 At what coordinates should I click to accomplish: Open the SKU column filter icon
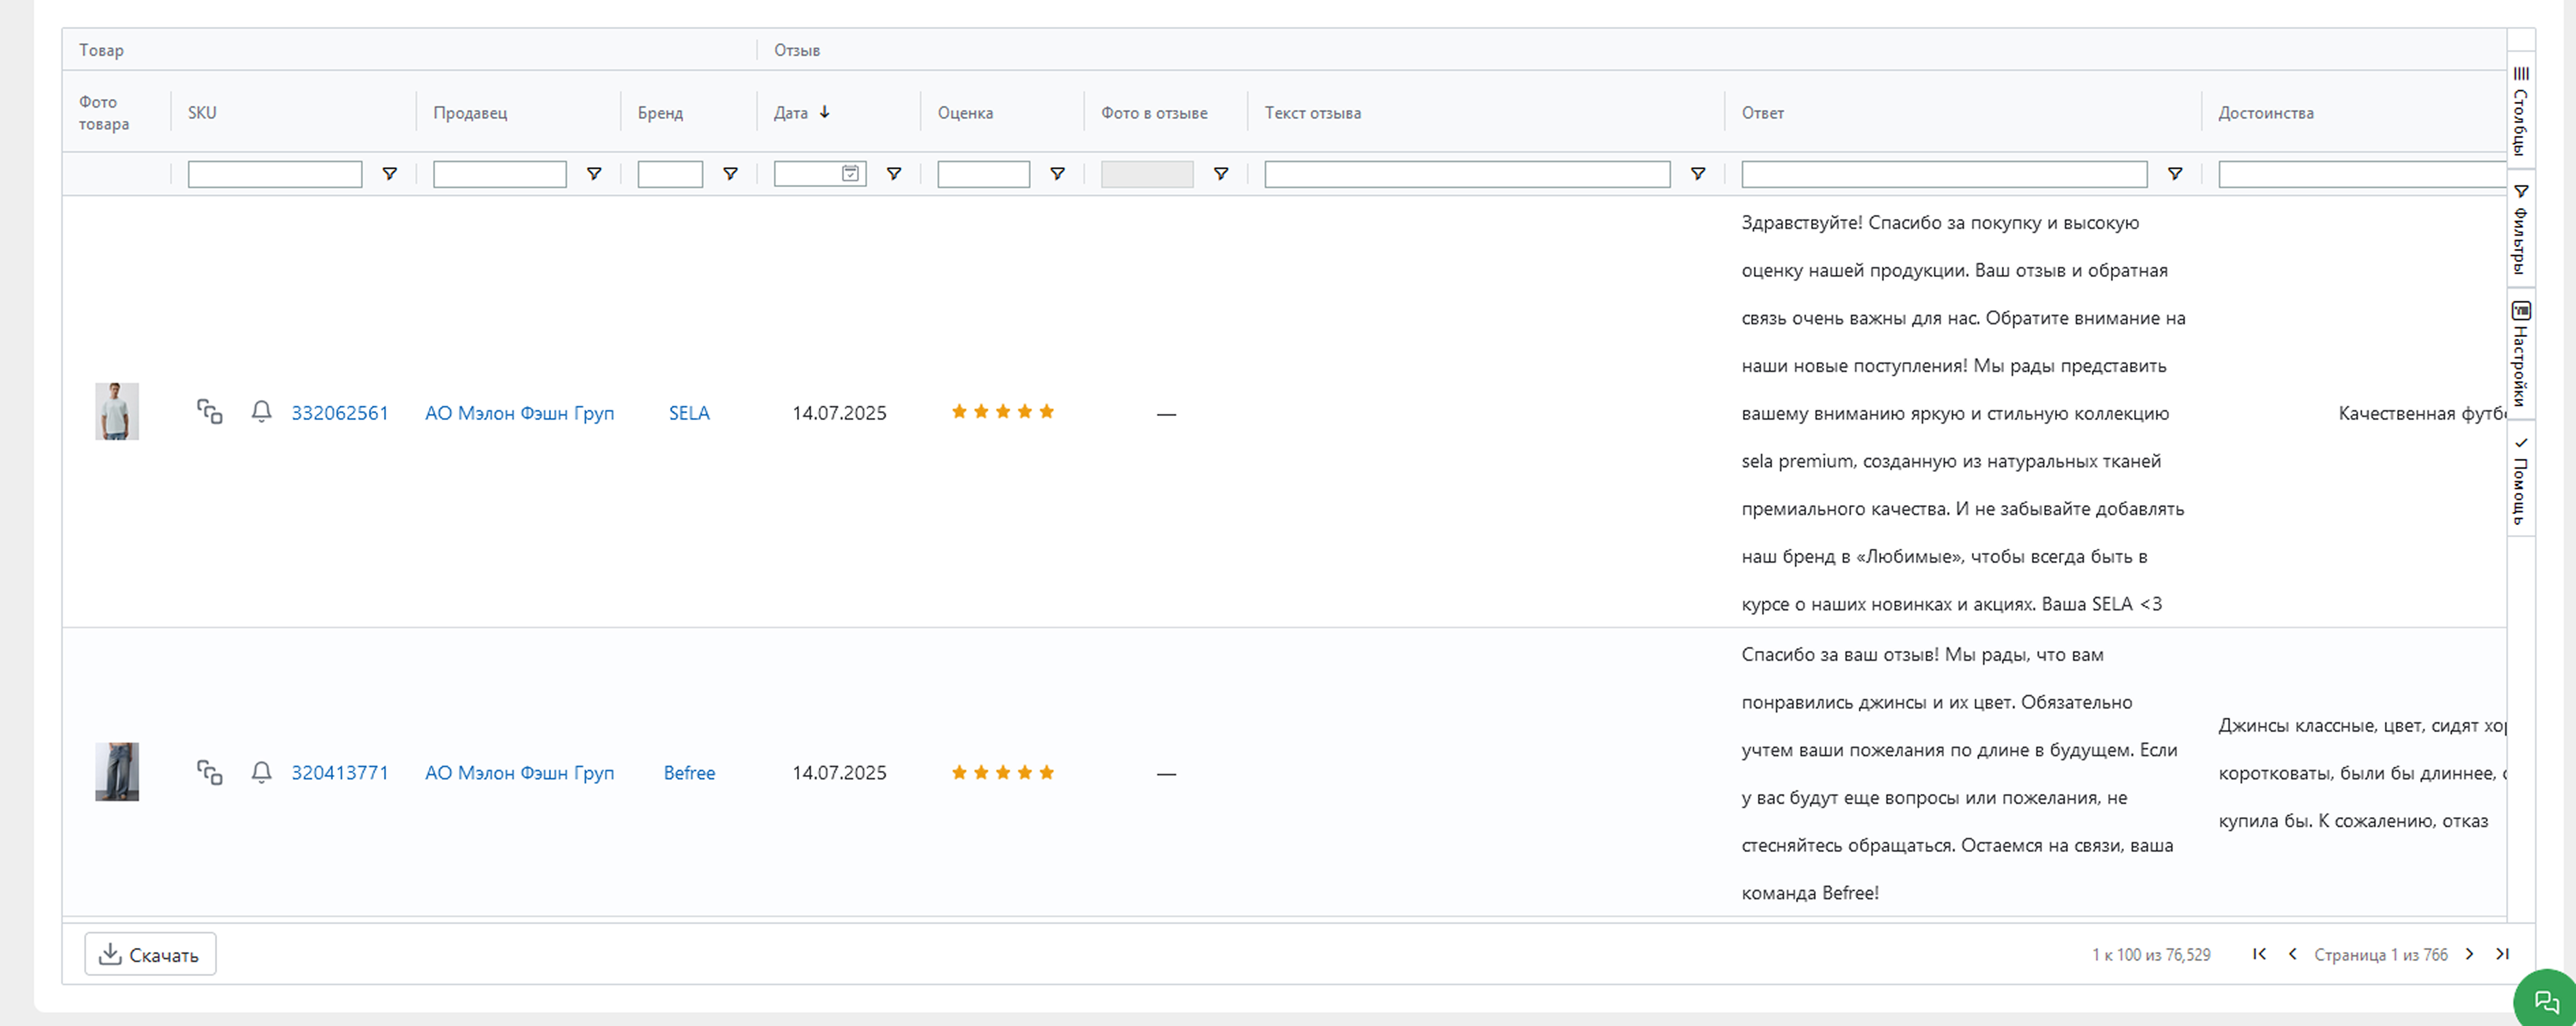(x=390, y=174)
